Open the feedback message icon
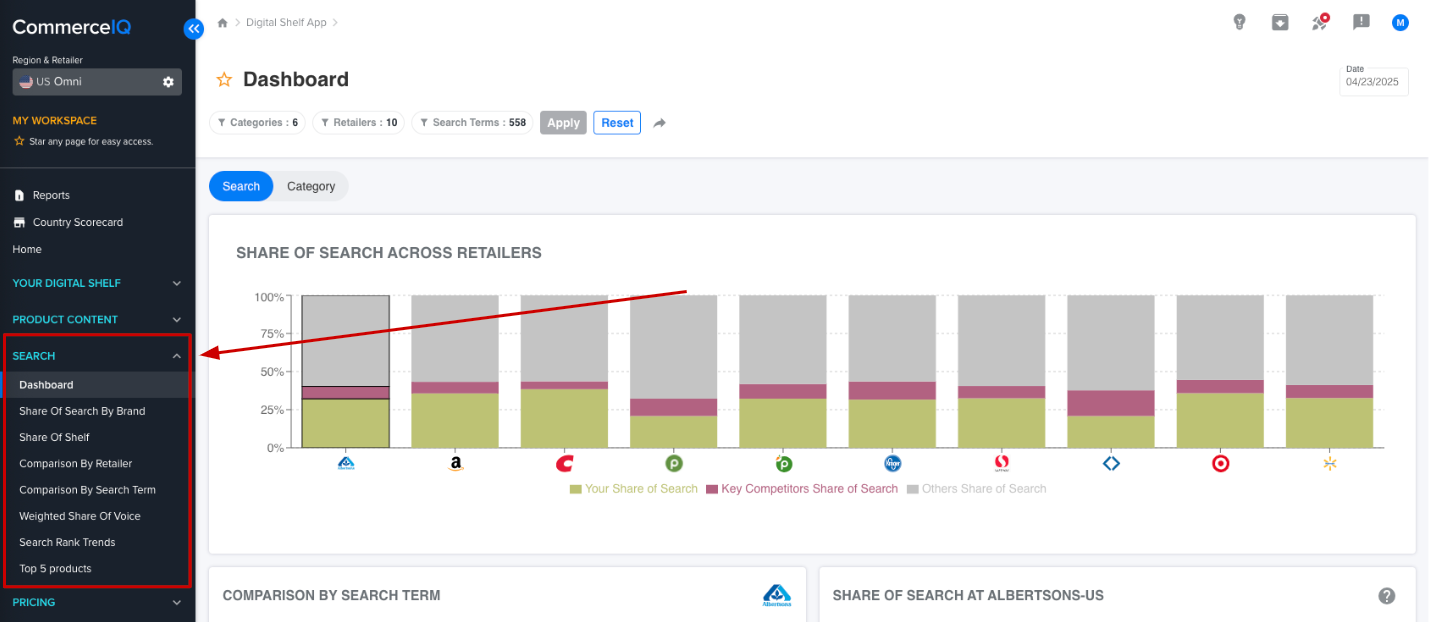The width and height of the screenshot is (1429, 622). (x=1361, y=22)
